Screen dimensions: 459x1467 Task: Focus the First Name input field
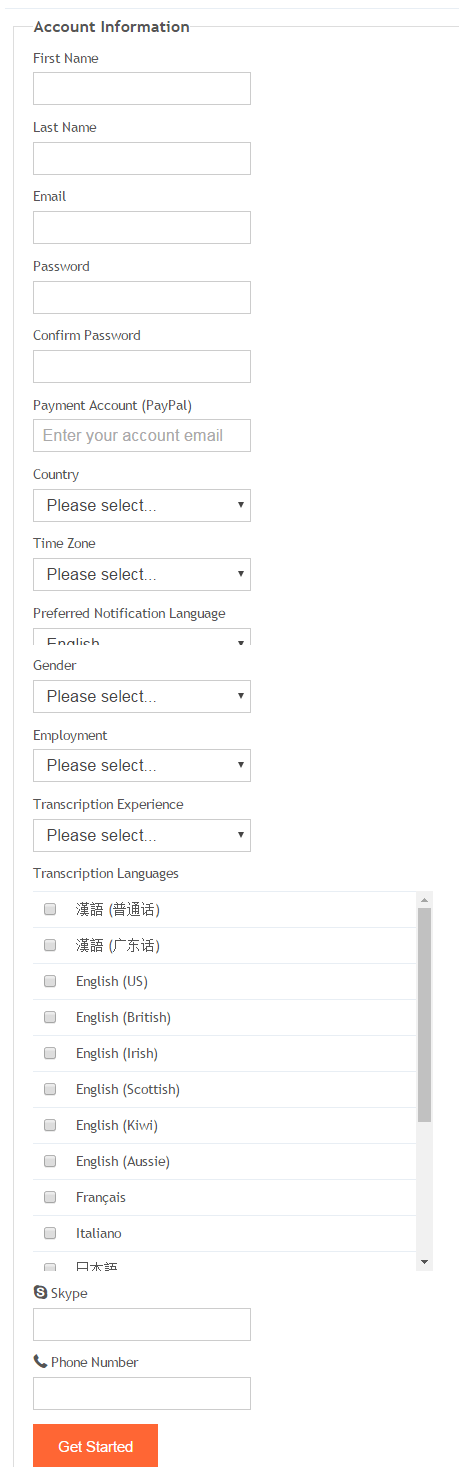(x=142, y=88)
